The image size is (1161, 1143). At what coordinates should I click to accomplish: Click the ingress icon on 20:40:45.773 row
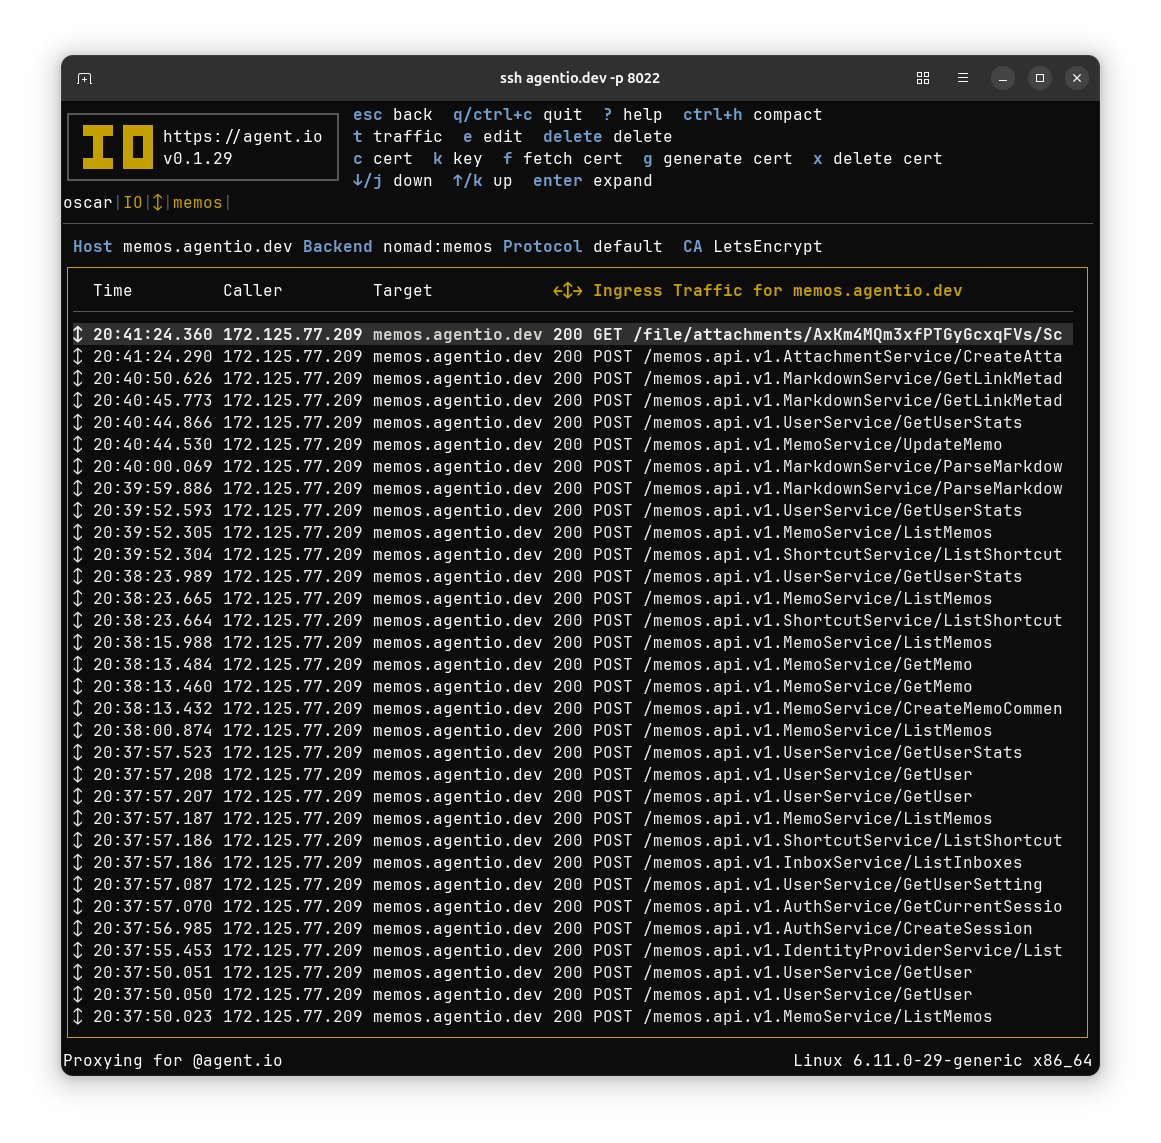click(x=78, y=400)
